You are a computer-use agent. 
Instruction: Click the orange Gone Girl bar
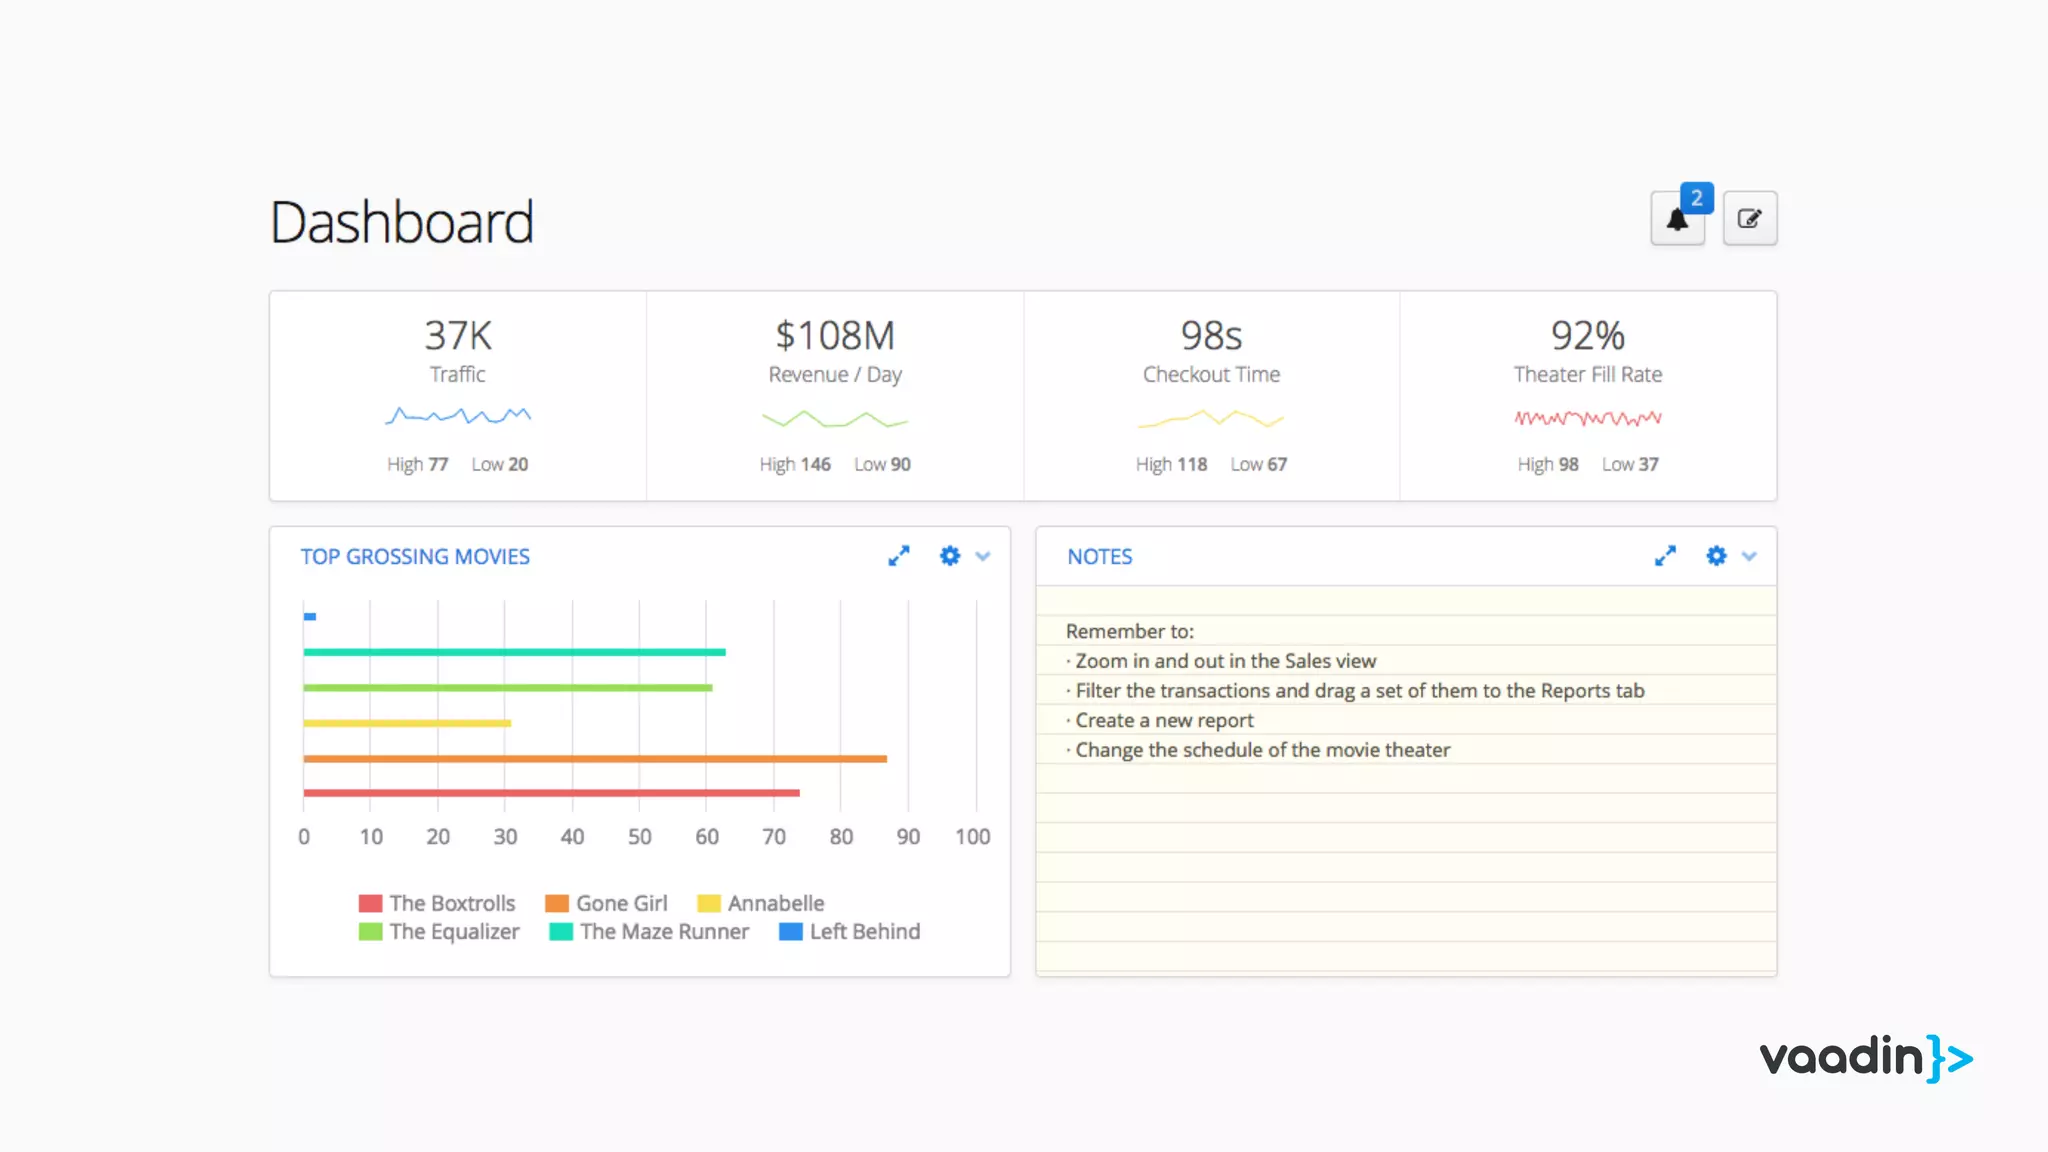[595, 759]
